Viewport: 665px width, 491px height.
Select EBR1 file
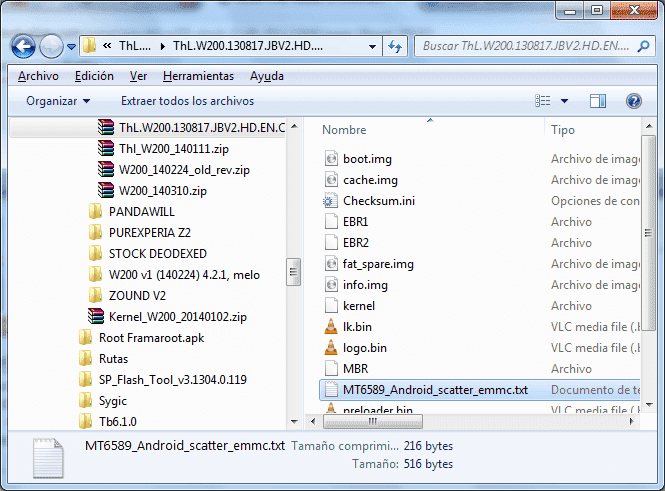click(346, 222)
